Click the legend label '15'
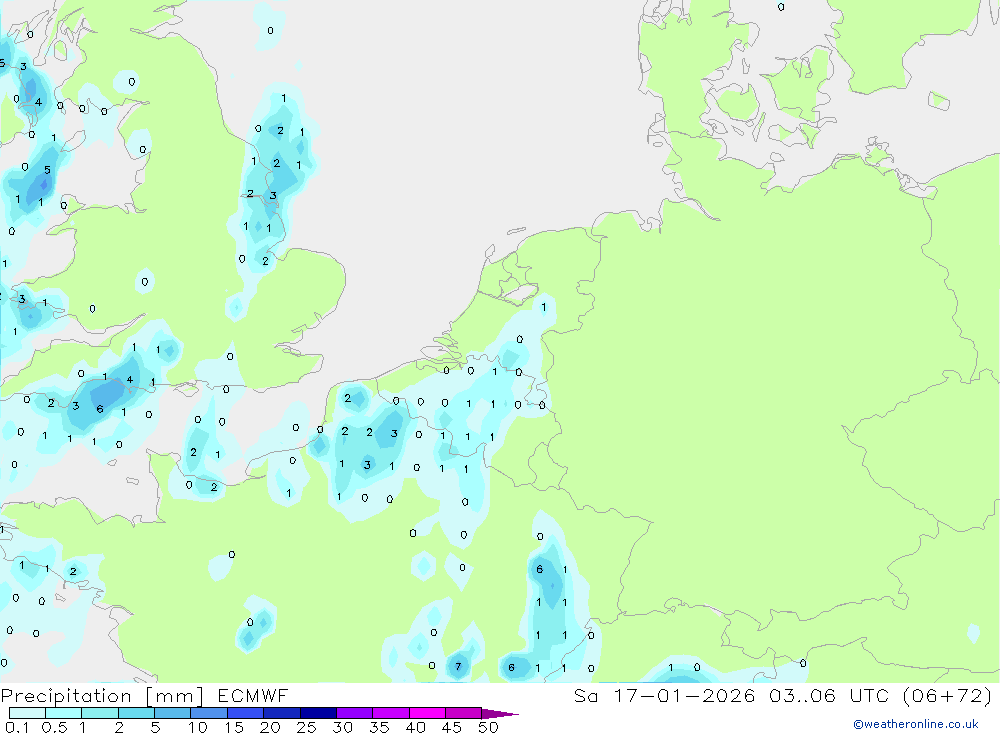 [234, 727]
